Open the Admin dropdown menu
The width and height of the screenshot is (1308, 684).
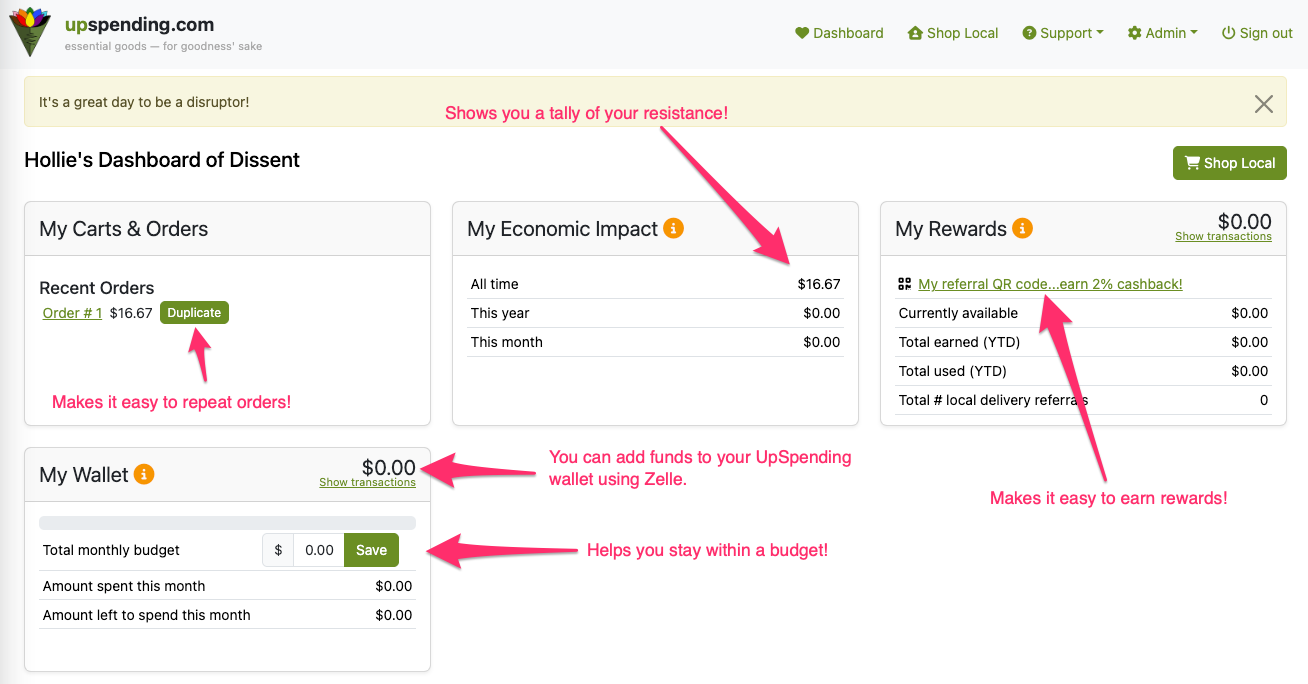(x=1163, y=33)
